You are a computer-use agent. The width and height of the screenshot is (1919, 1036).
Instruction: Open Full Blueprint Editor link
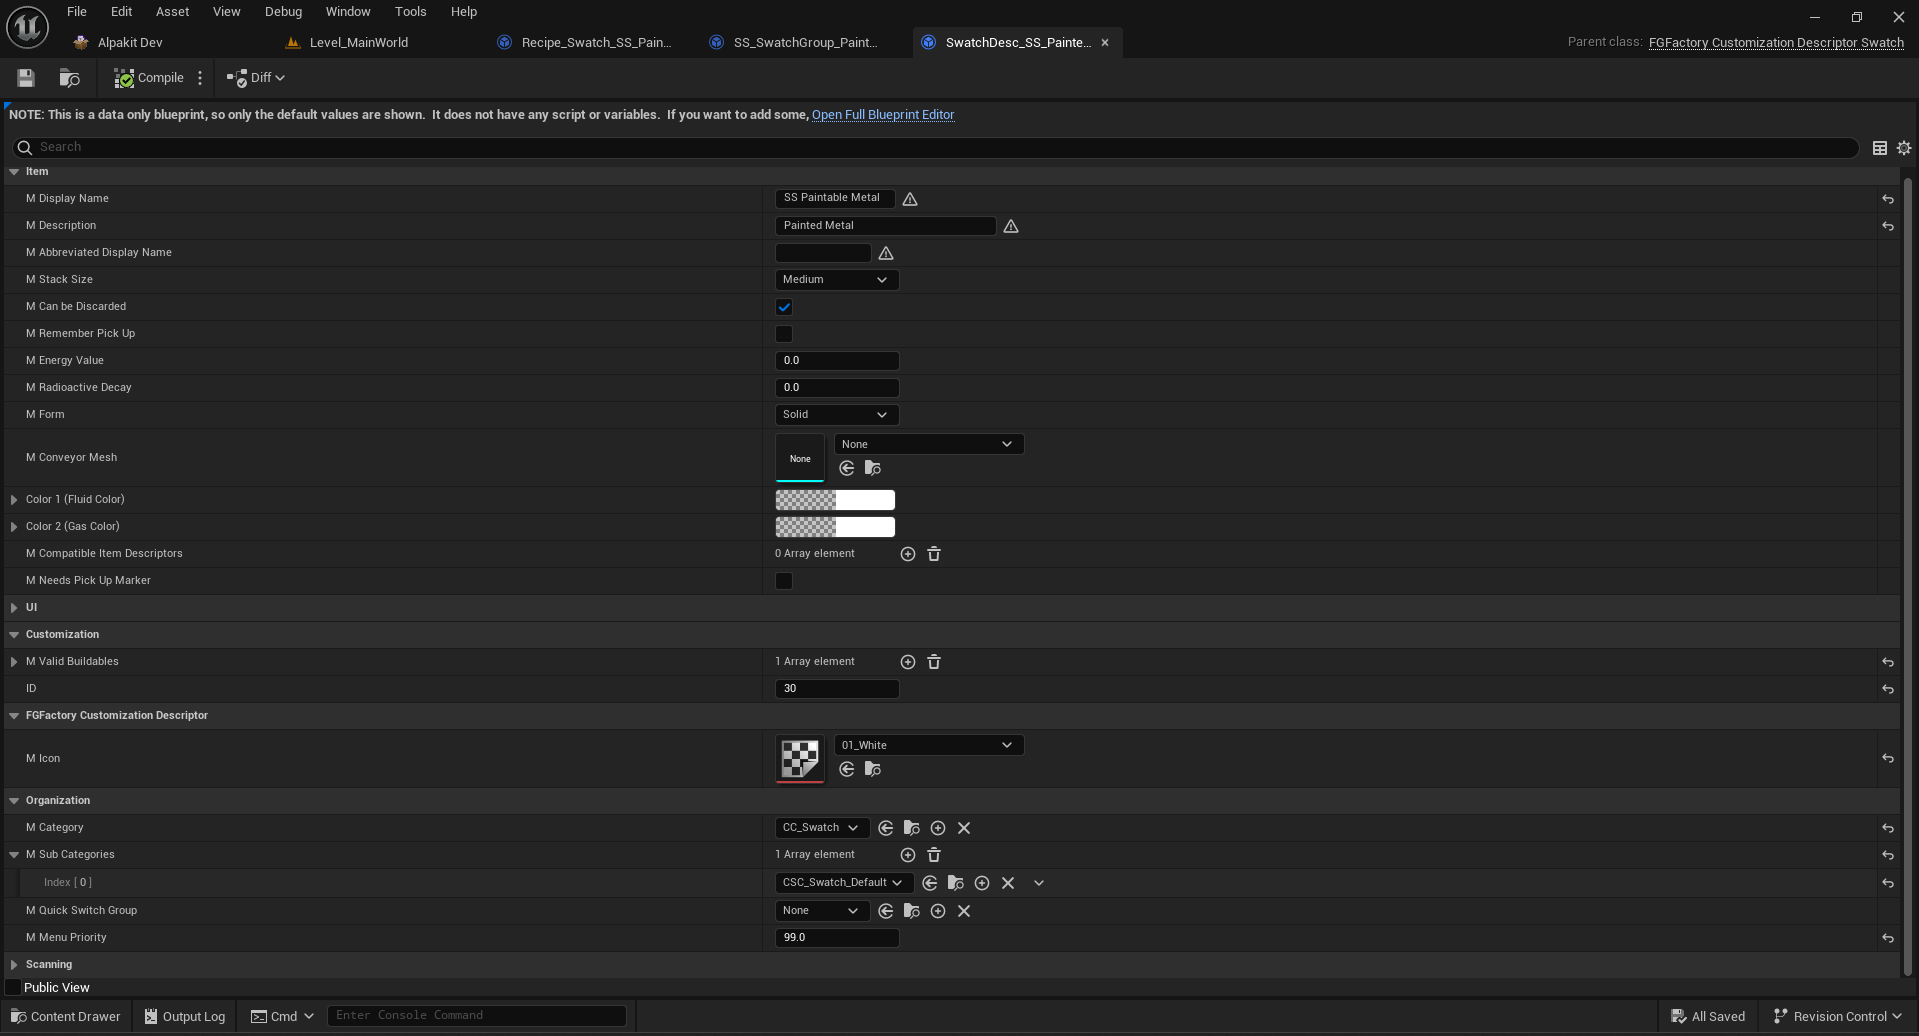[x=883, y=115]
